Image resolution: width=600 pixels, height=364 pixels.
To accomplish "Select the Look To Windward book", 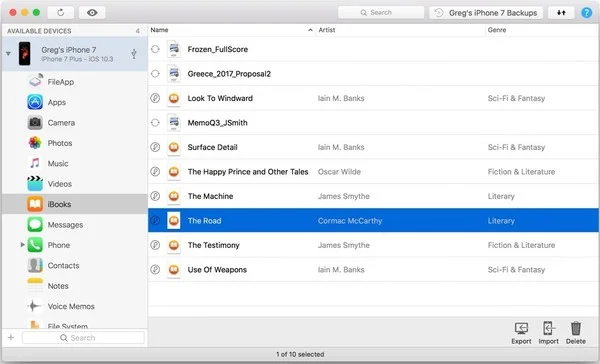I will point(373,98).
